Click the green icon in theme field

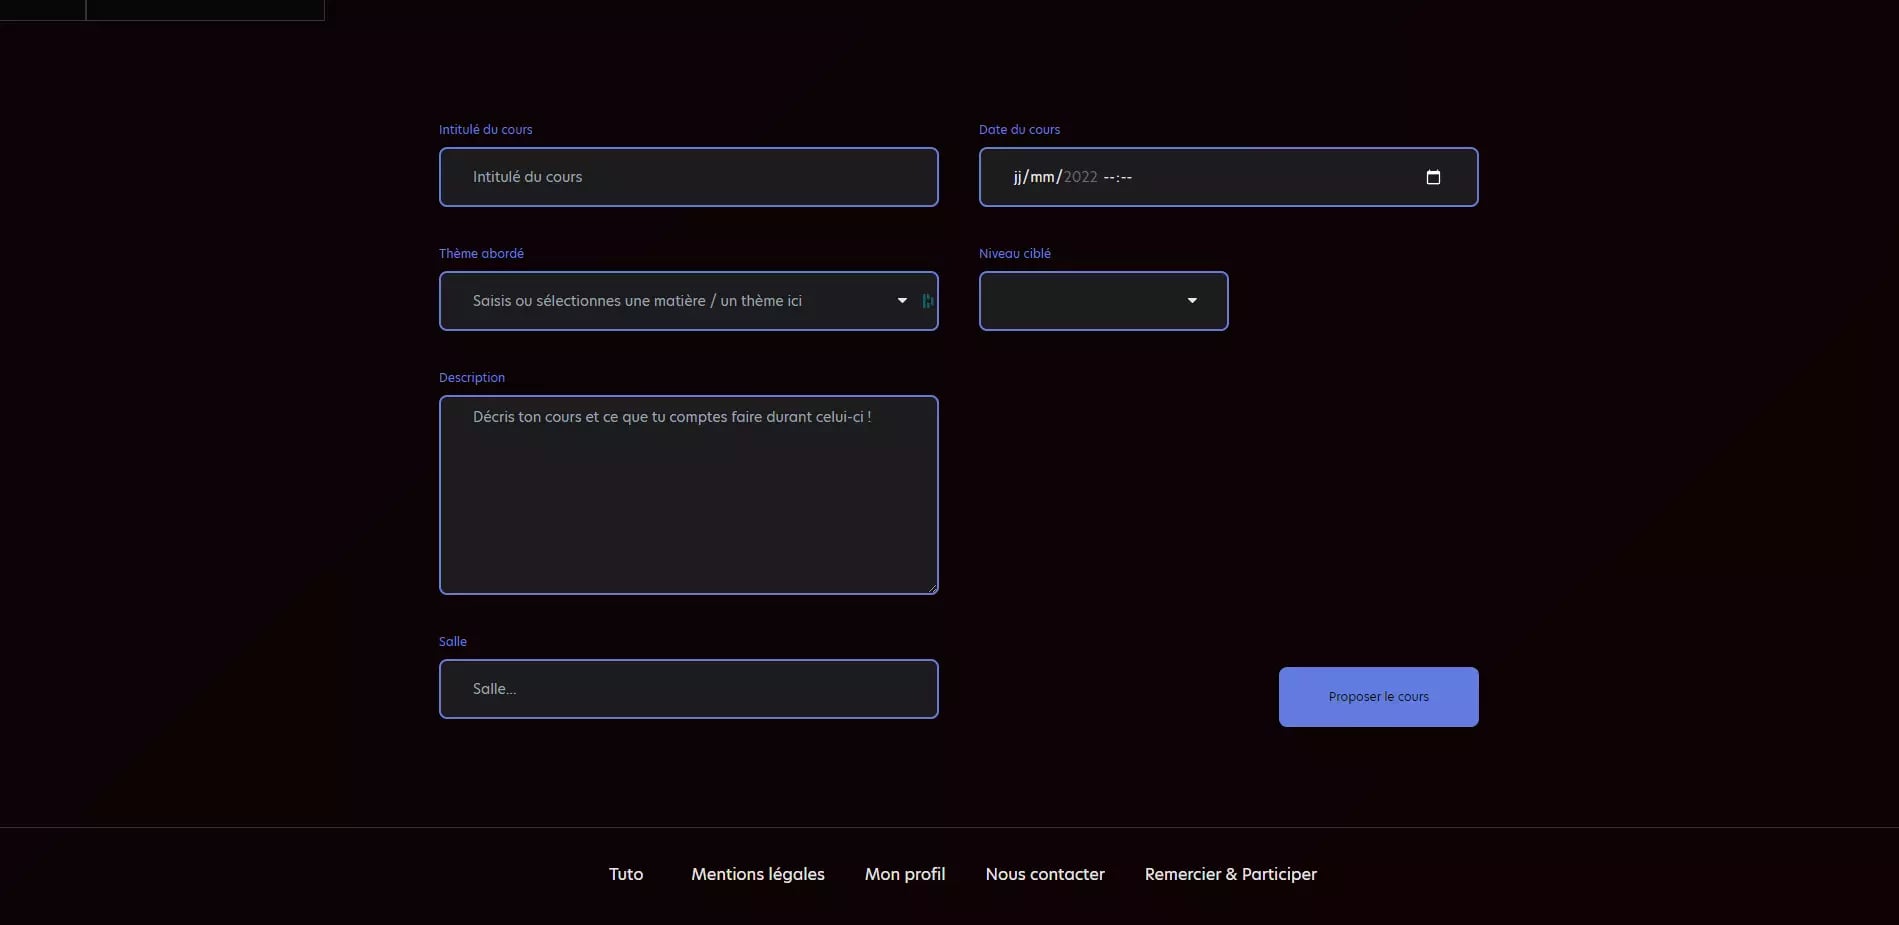927,301
